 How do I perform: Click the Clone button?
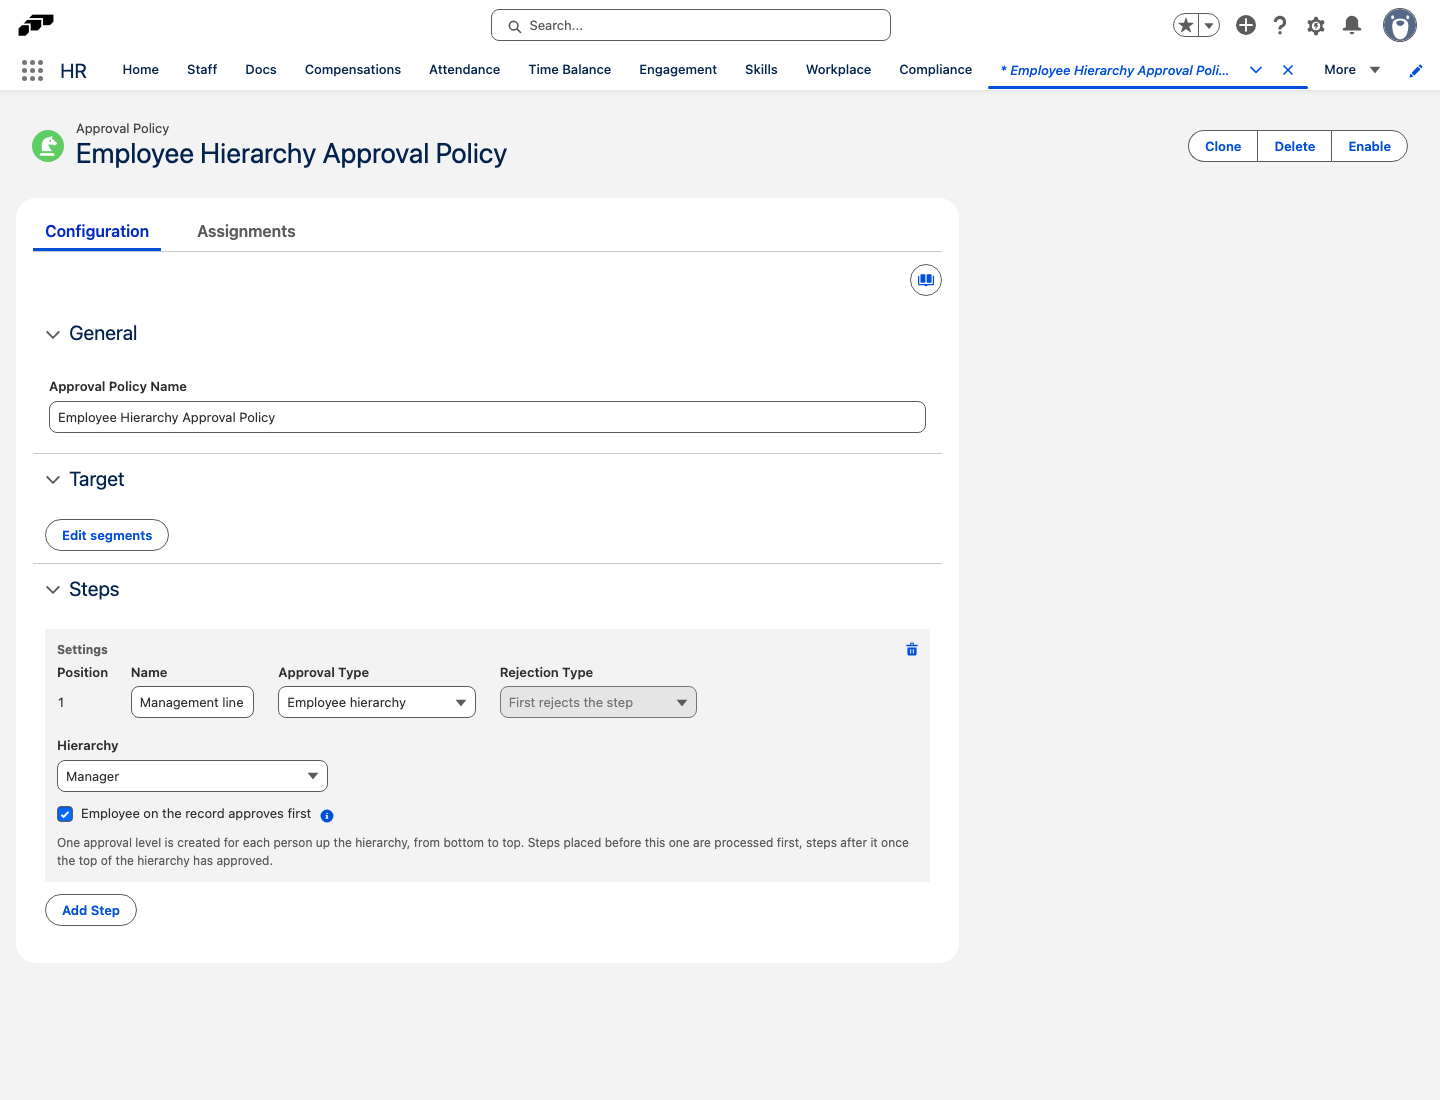coord(1223,146)
